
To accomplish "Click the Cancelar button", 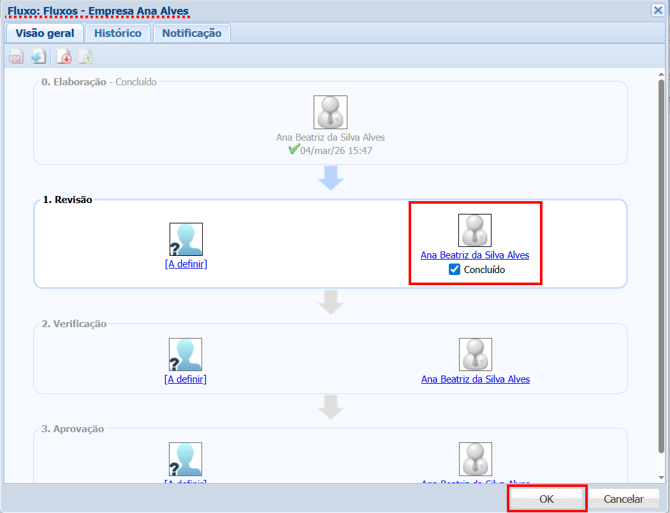I will click(623, 498).
